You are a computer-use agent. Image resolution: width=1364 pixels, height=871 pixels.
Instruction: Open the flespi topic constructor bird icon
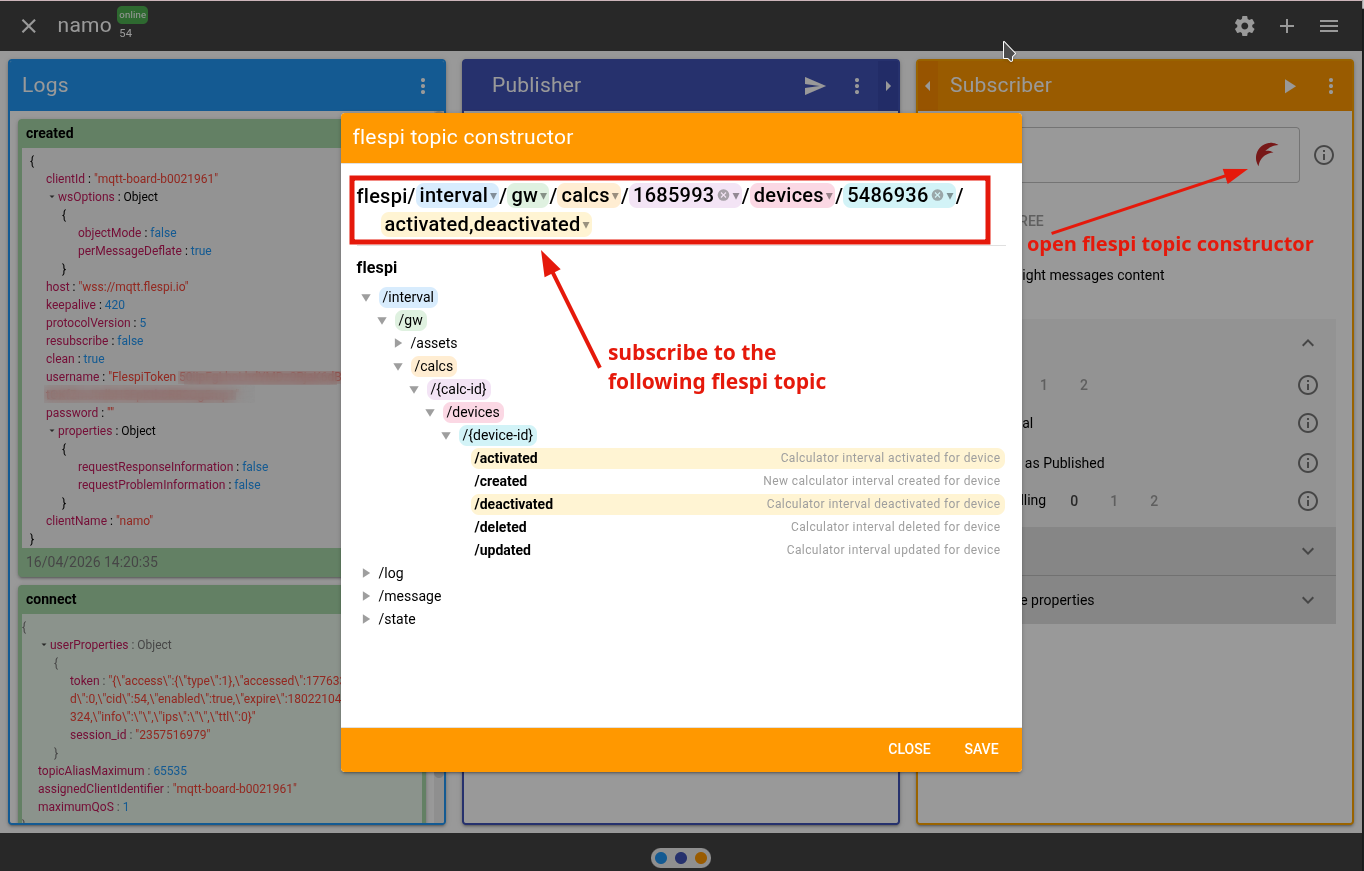[x=1266, y=155]
